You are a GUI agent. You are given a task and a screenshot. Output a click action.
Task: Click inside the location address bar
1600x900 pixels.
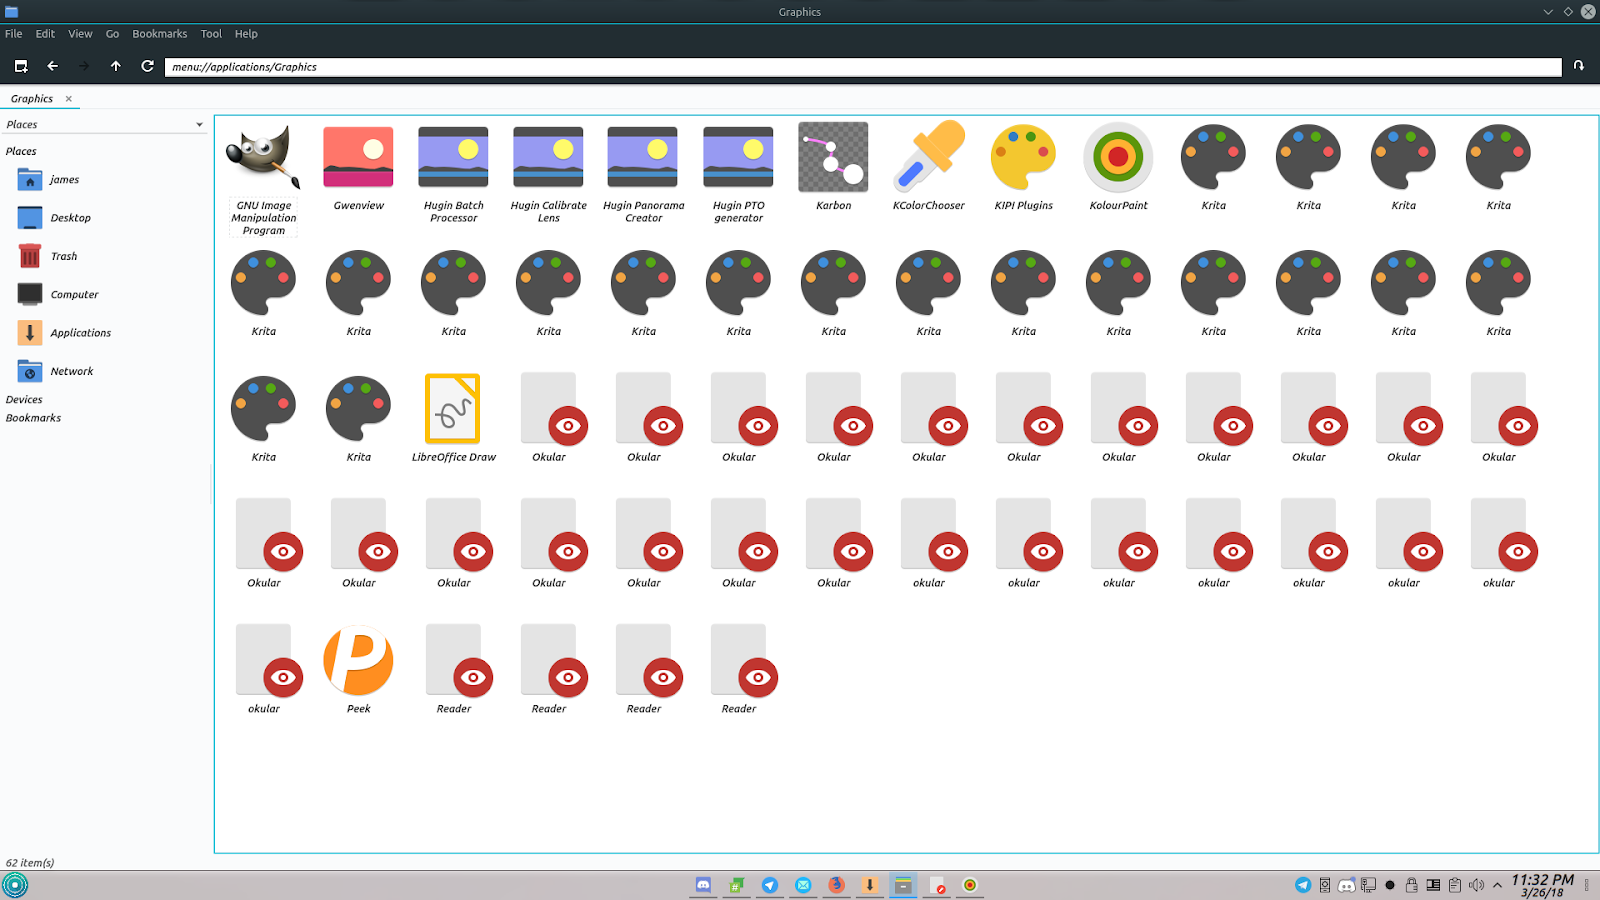tap(600, 67)
